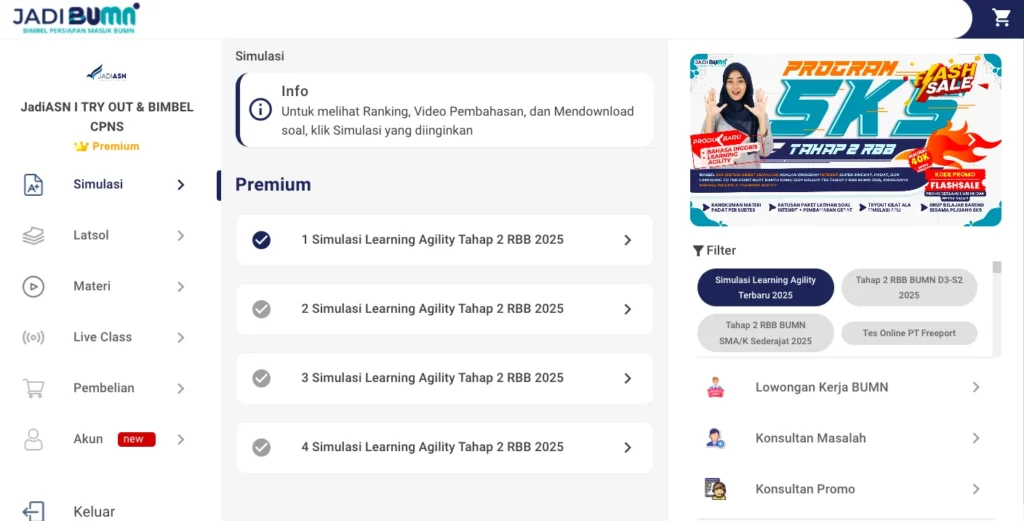The height and width of the screenshot is (521, 1024).
Task: Toggle checkmark for 1 Simulasi Learning Agility
Action: click(x=261, y=240)
